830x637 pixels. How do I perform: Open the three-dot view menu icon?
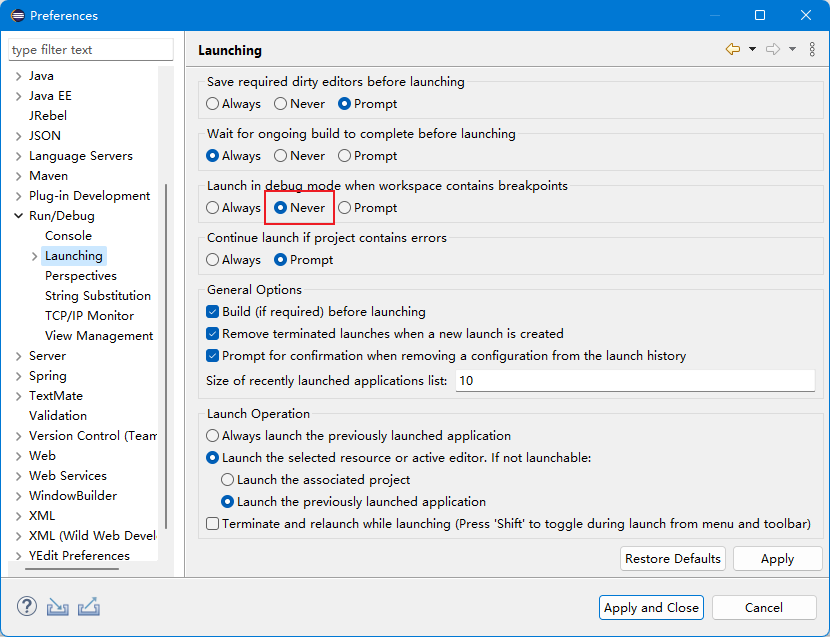pyautogui.click(x=812, y=49)
